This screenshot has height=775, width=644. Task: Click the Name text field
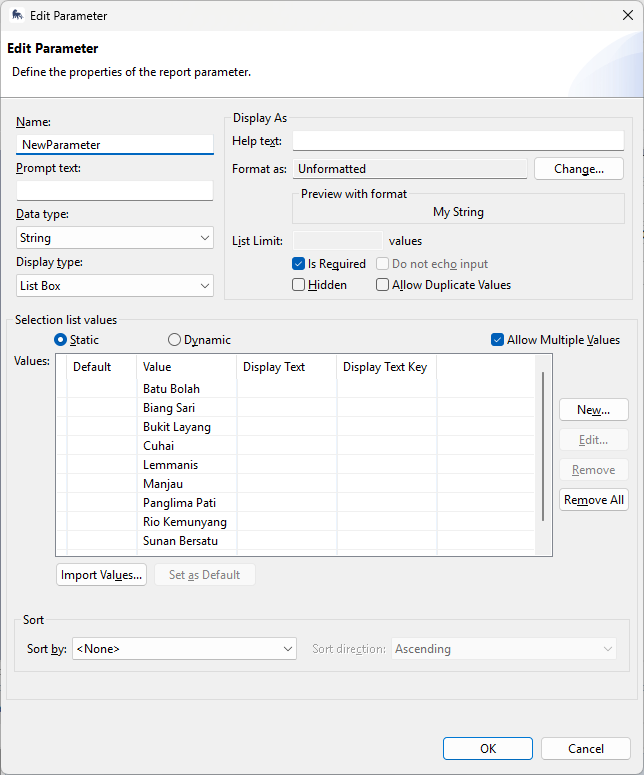pos(115,144)
